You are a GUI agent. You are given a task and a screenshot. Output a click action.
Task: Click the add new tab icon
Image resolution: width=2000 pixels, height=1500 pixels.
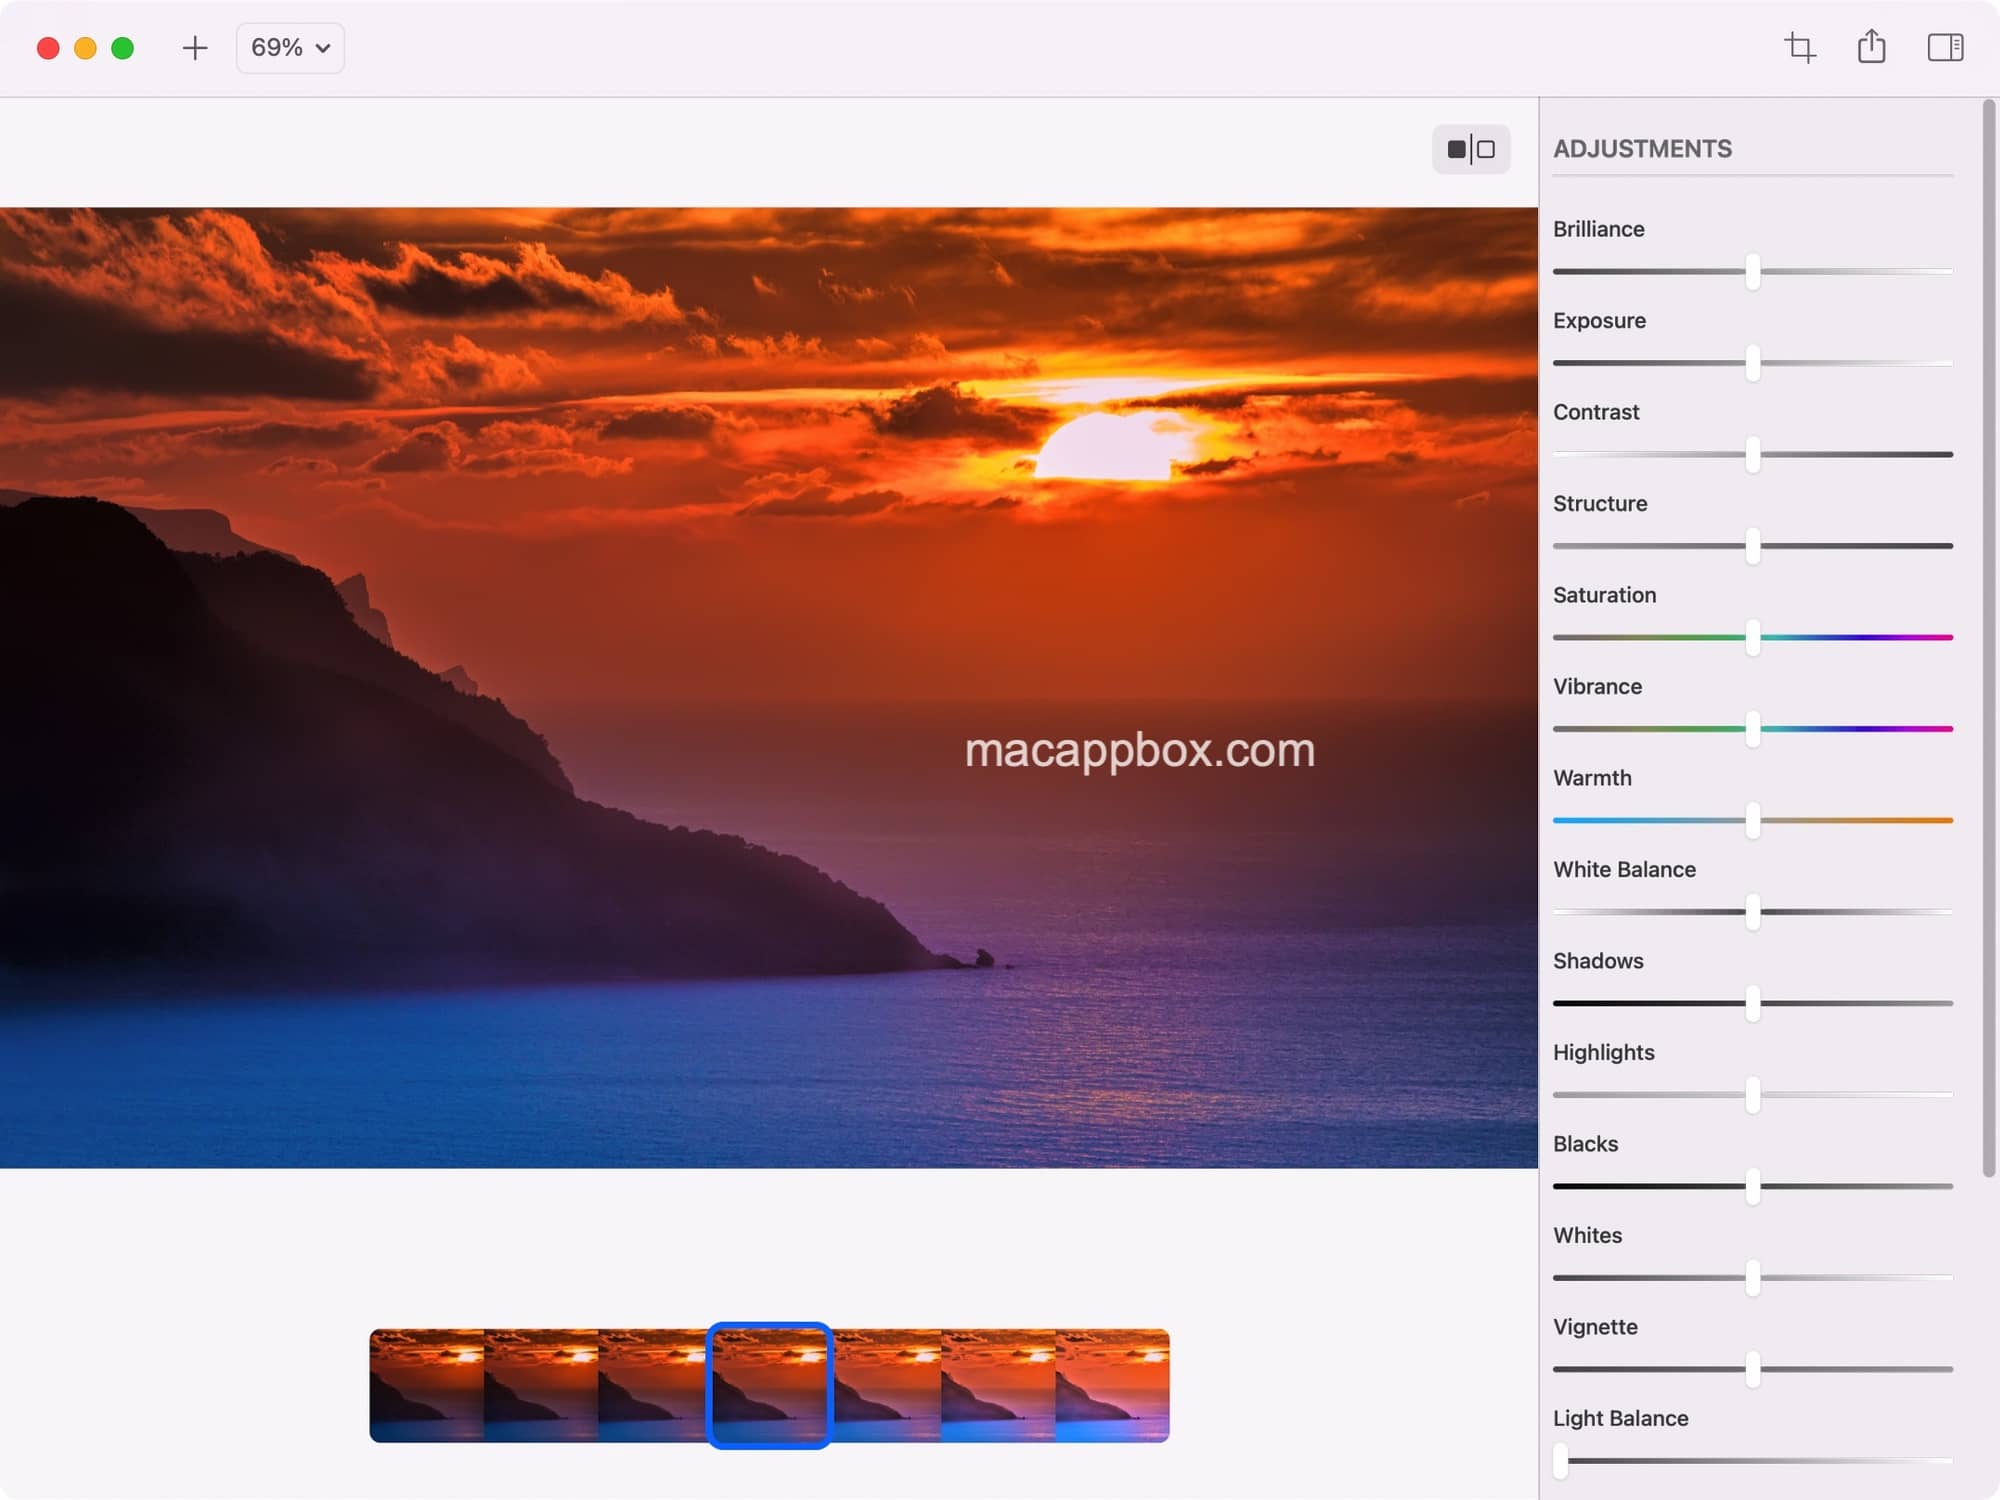(192, 47)
